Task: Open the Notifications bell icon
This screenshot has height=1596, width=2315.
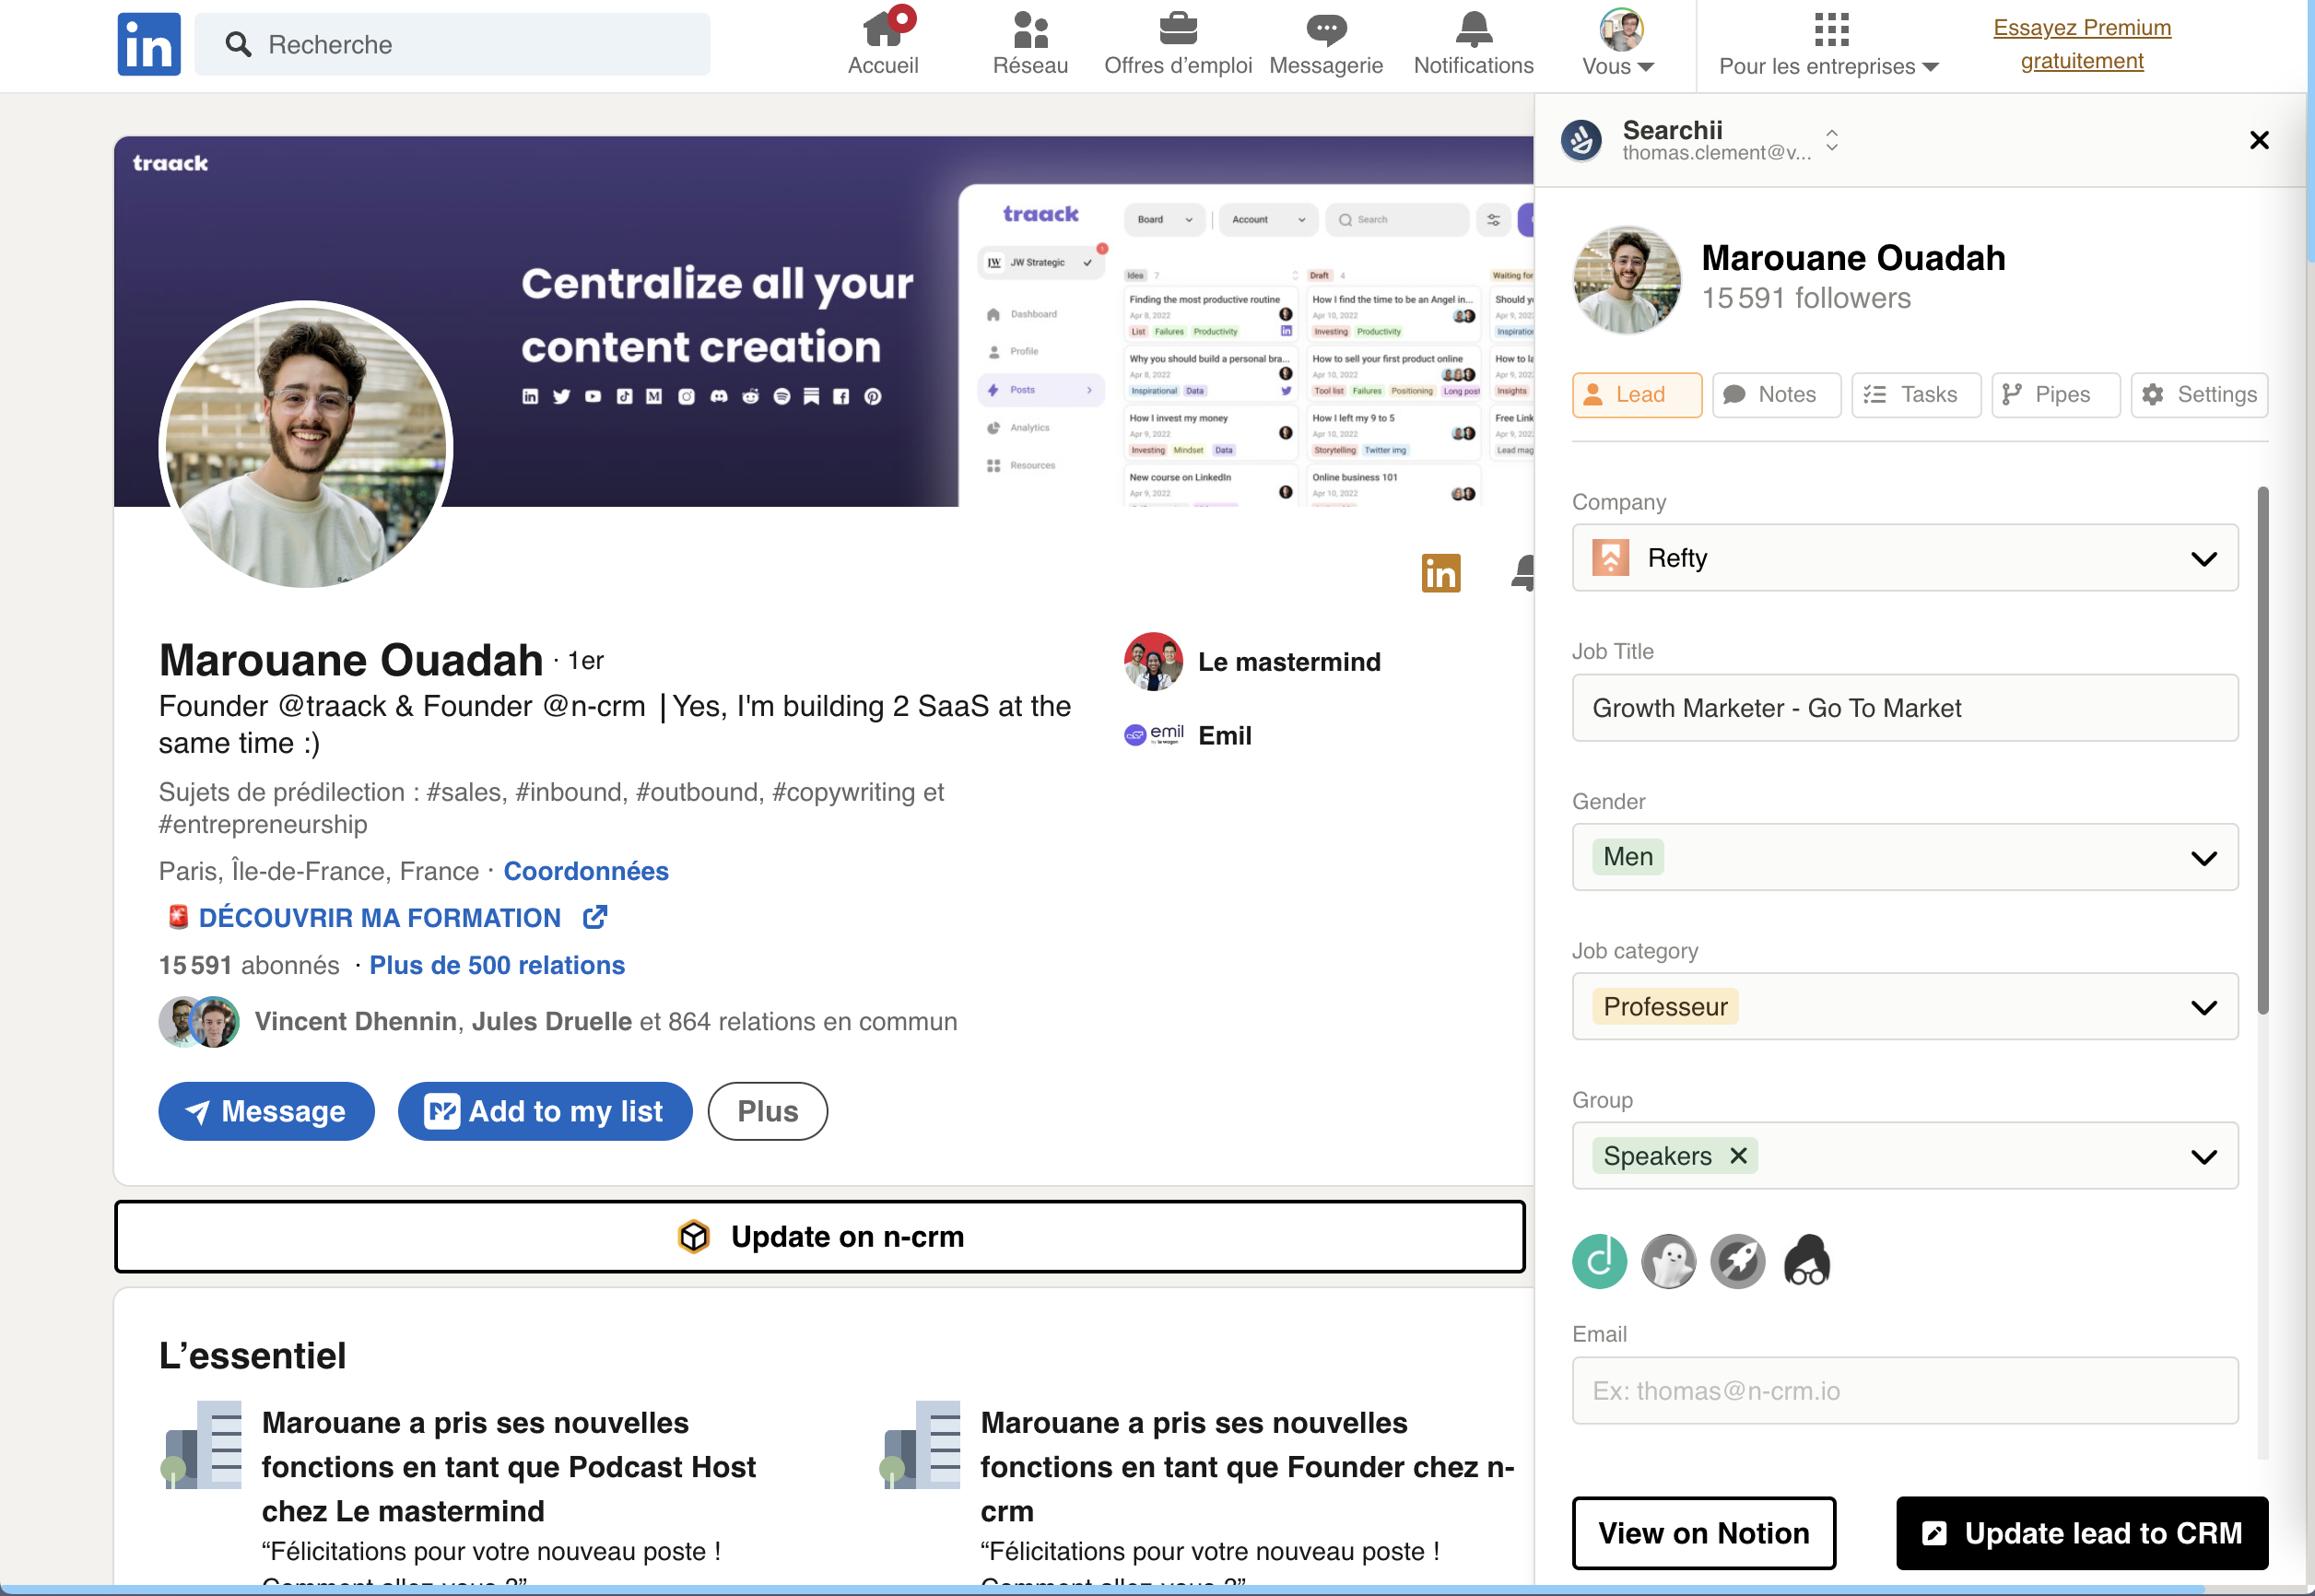Action: click(1473, 30)
